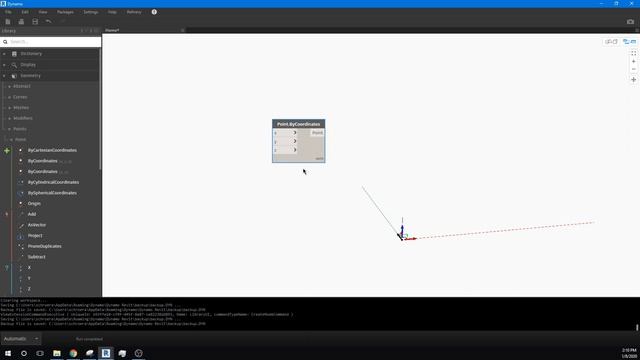640x360 pixels.
Task: Select PruneDuplicates in library list
Action: pyautogui.click(x=44, y=246)
